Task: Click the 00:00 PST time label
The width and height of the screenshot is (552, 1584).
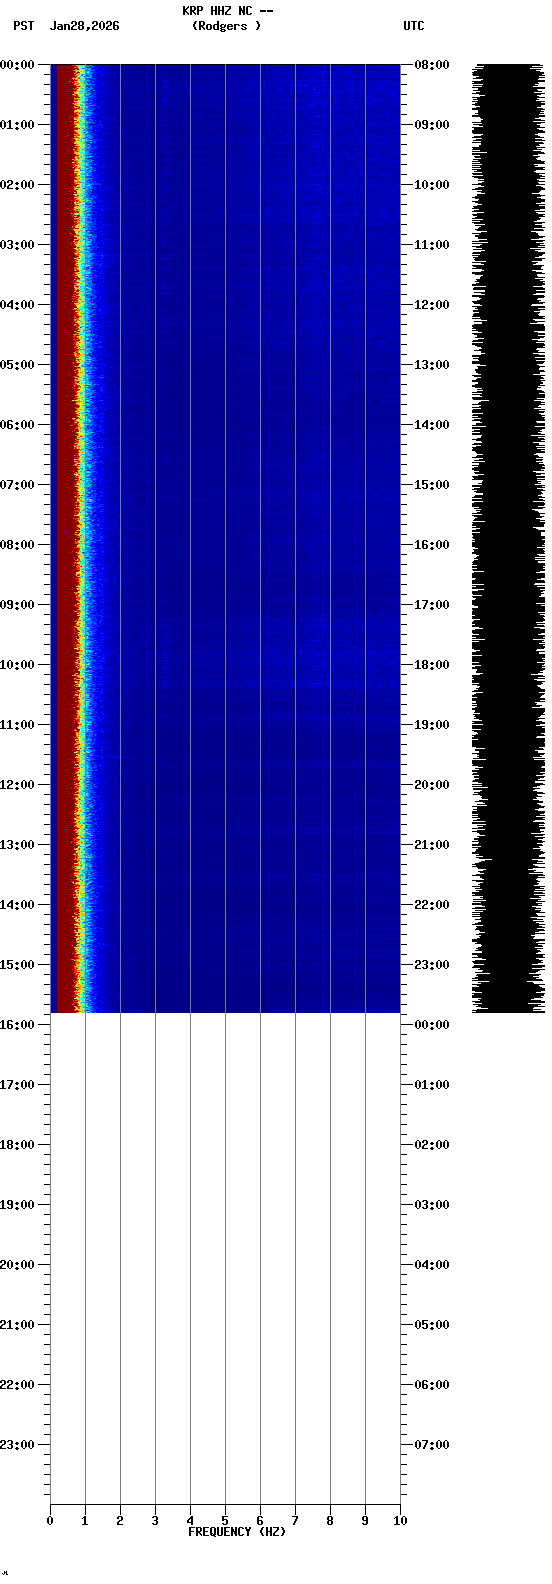Action: point(17,65)
